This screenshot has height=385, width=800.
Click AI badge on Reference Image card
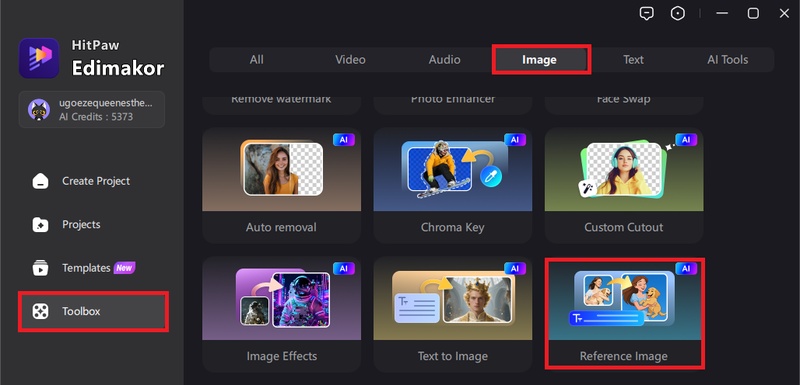tap(686, 268)
